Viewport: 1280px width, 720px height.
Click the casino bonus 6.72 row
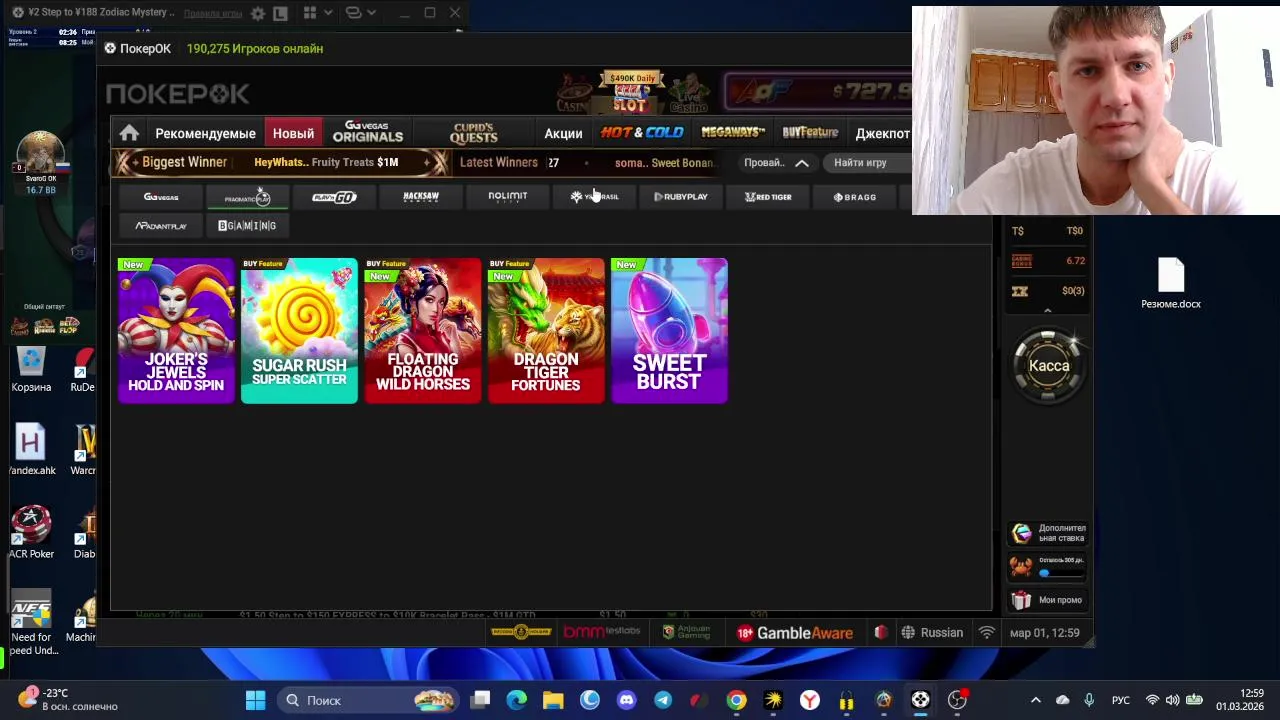pyautogui.click(x=1047, y=261)
